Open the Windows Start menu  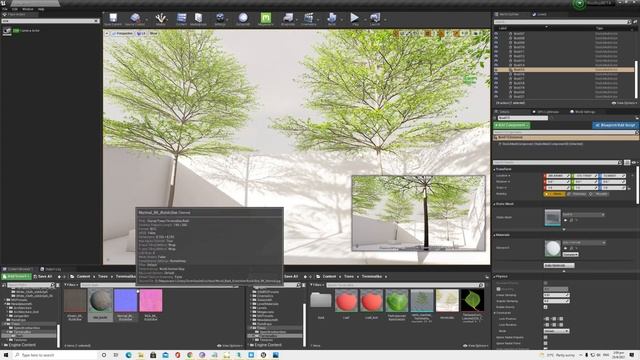6,355
